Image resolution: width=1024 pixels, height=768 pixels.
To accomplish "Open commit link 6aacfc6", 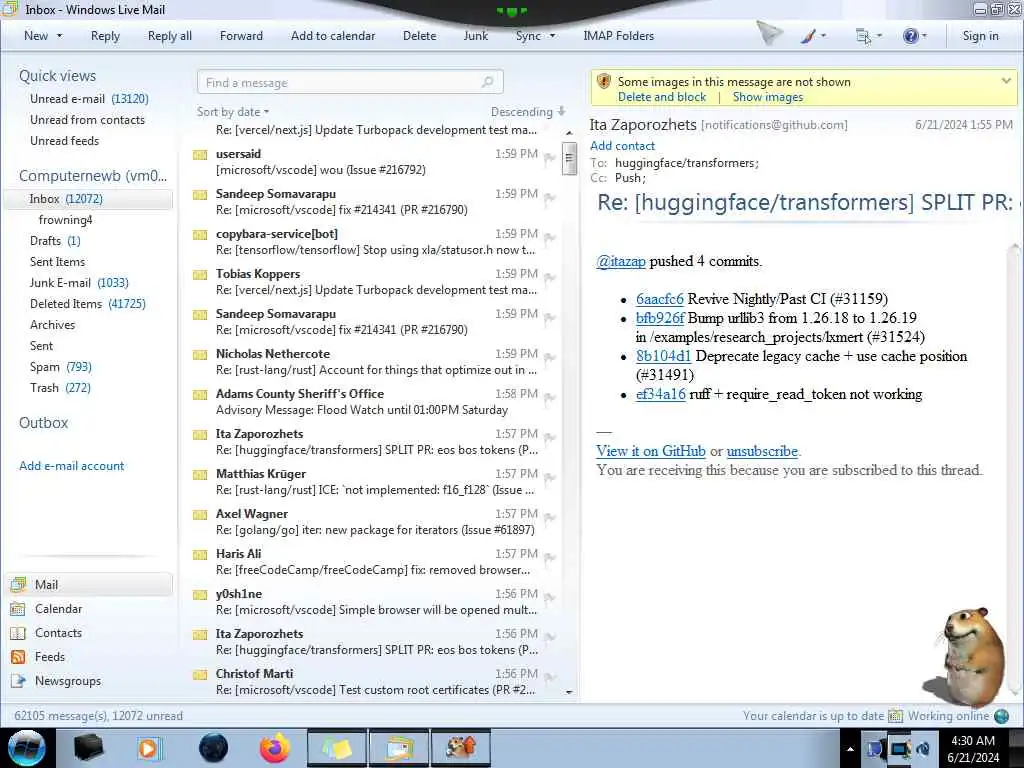I will point(660,299).
